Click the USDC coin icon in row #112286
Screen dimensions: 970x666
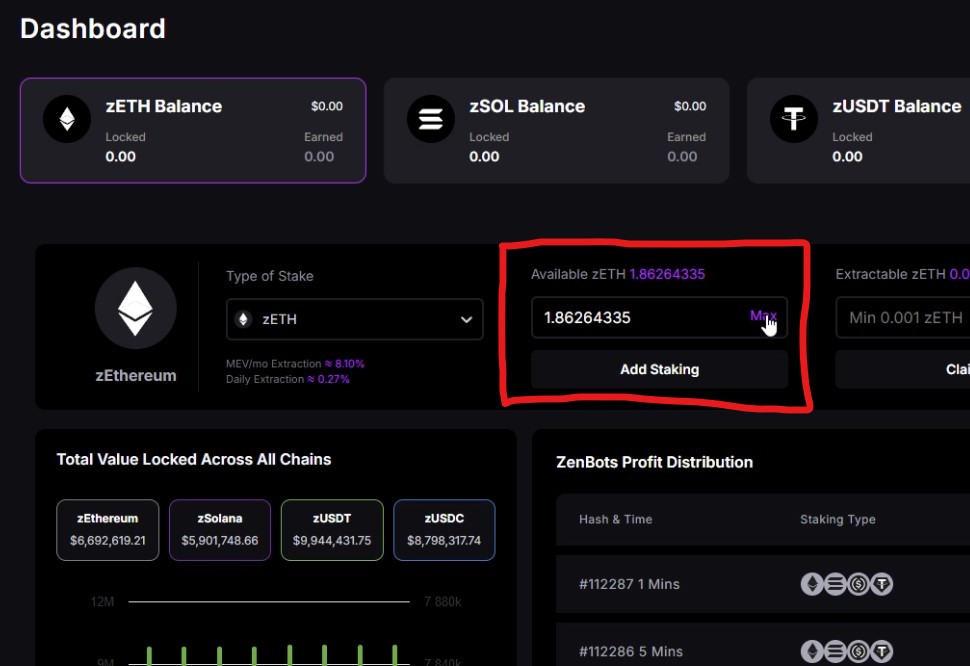point(858,651)
